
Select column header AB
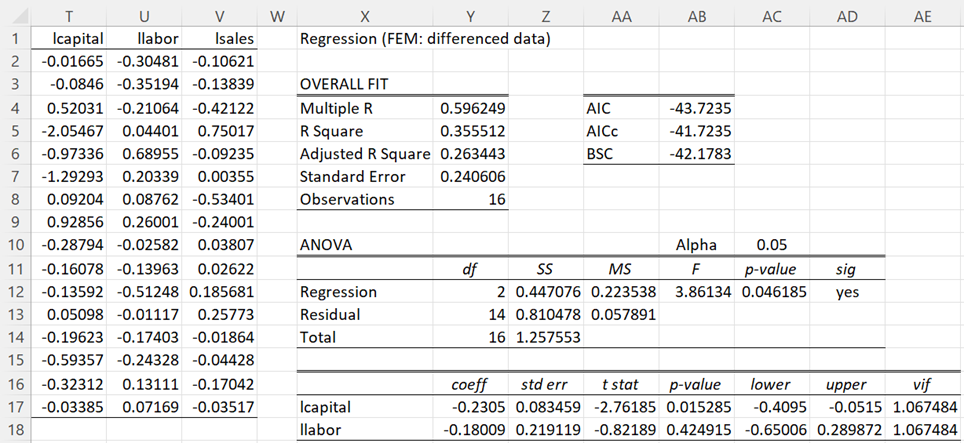tap(697, 17)
